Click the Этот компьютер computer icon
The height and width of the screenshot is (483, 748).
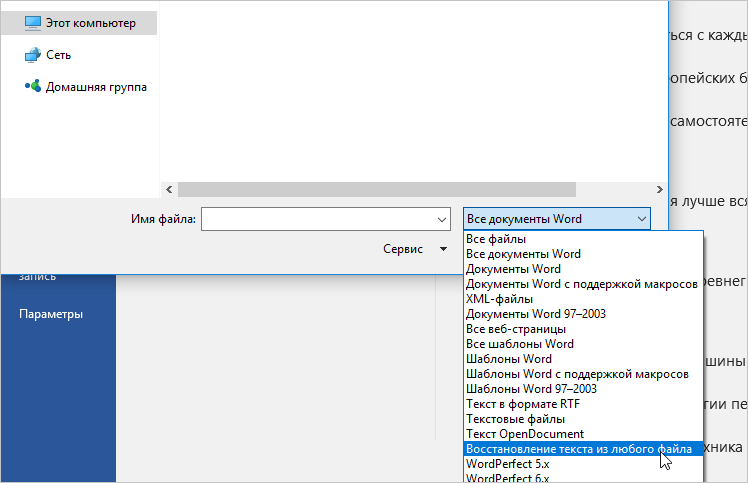pyautogui.click(x=33, y=22)
